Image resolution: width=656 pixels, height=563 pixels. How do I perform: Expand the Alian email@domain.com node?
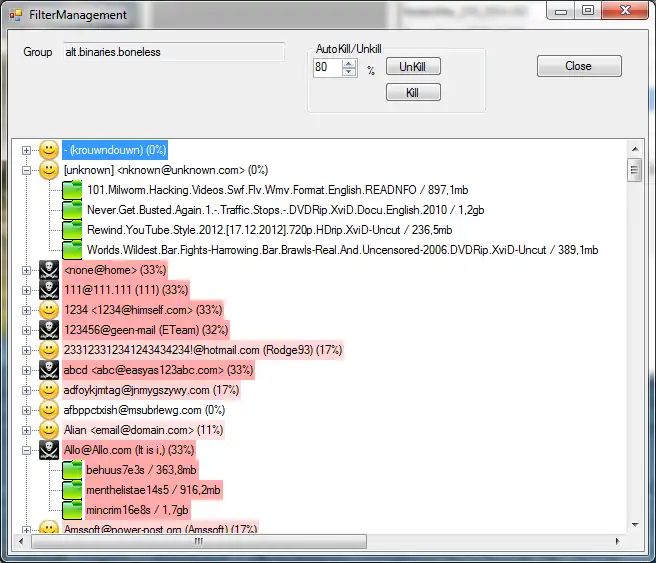point(26,430)
